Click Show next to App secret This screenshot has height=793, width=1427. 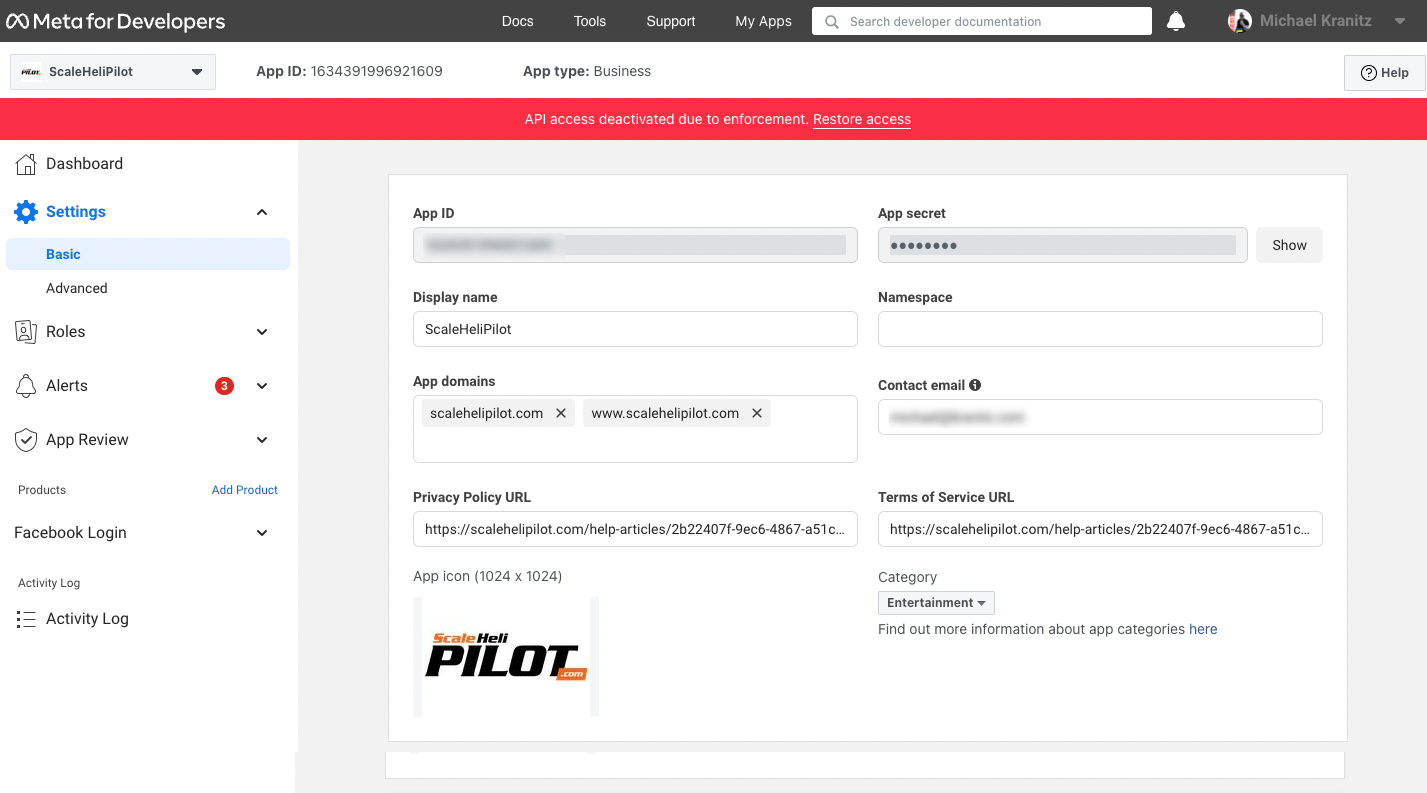pyautogui.click(x=1289, y=245)
